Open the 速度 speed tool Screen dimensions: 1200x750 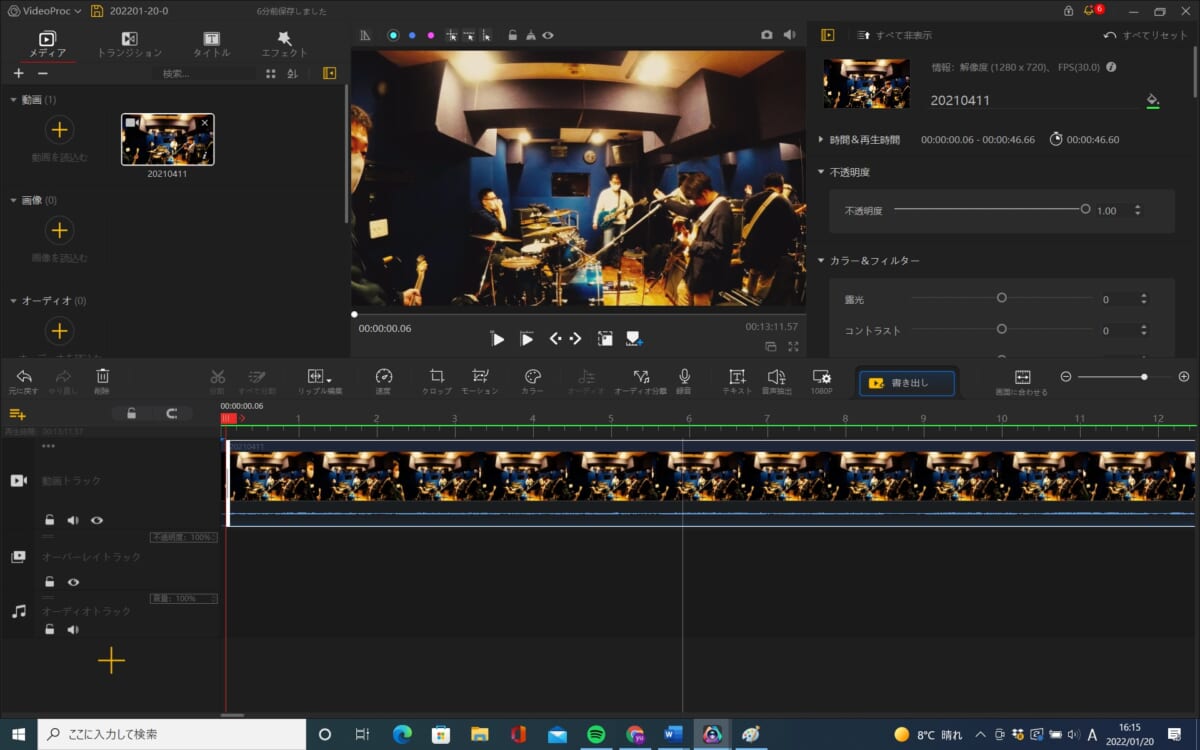(384, 381)
